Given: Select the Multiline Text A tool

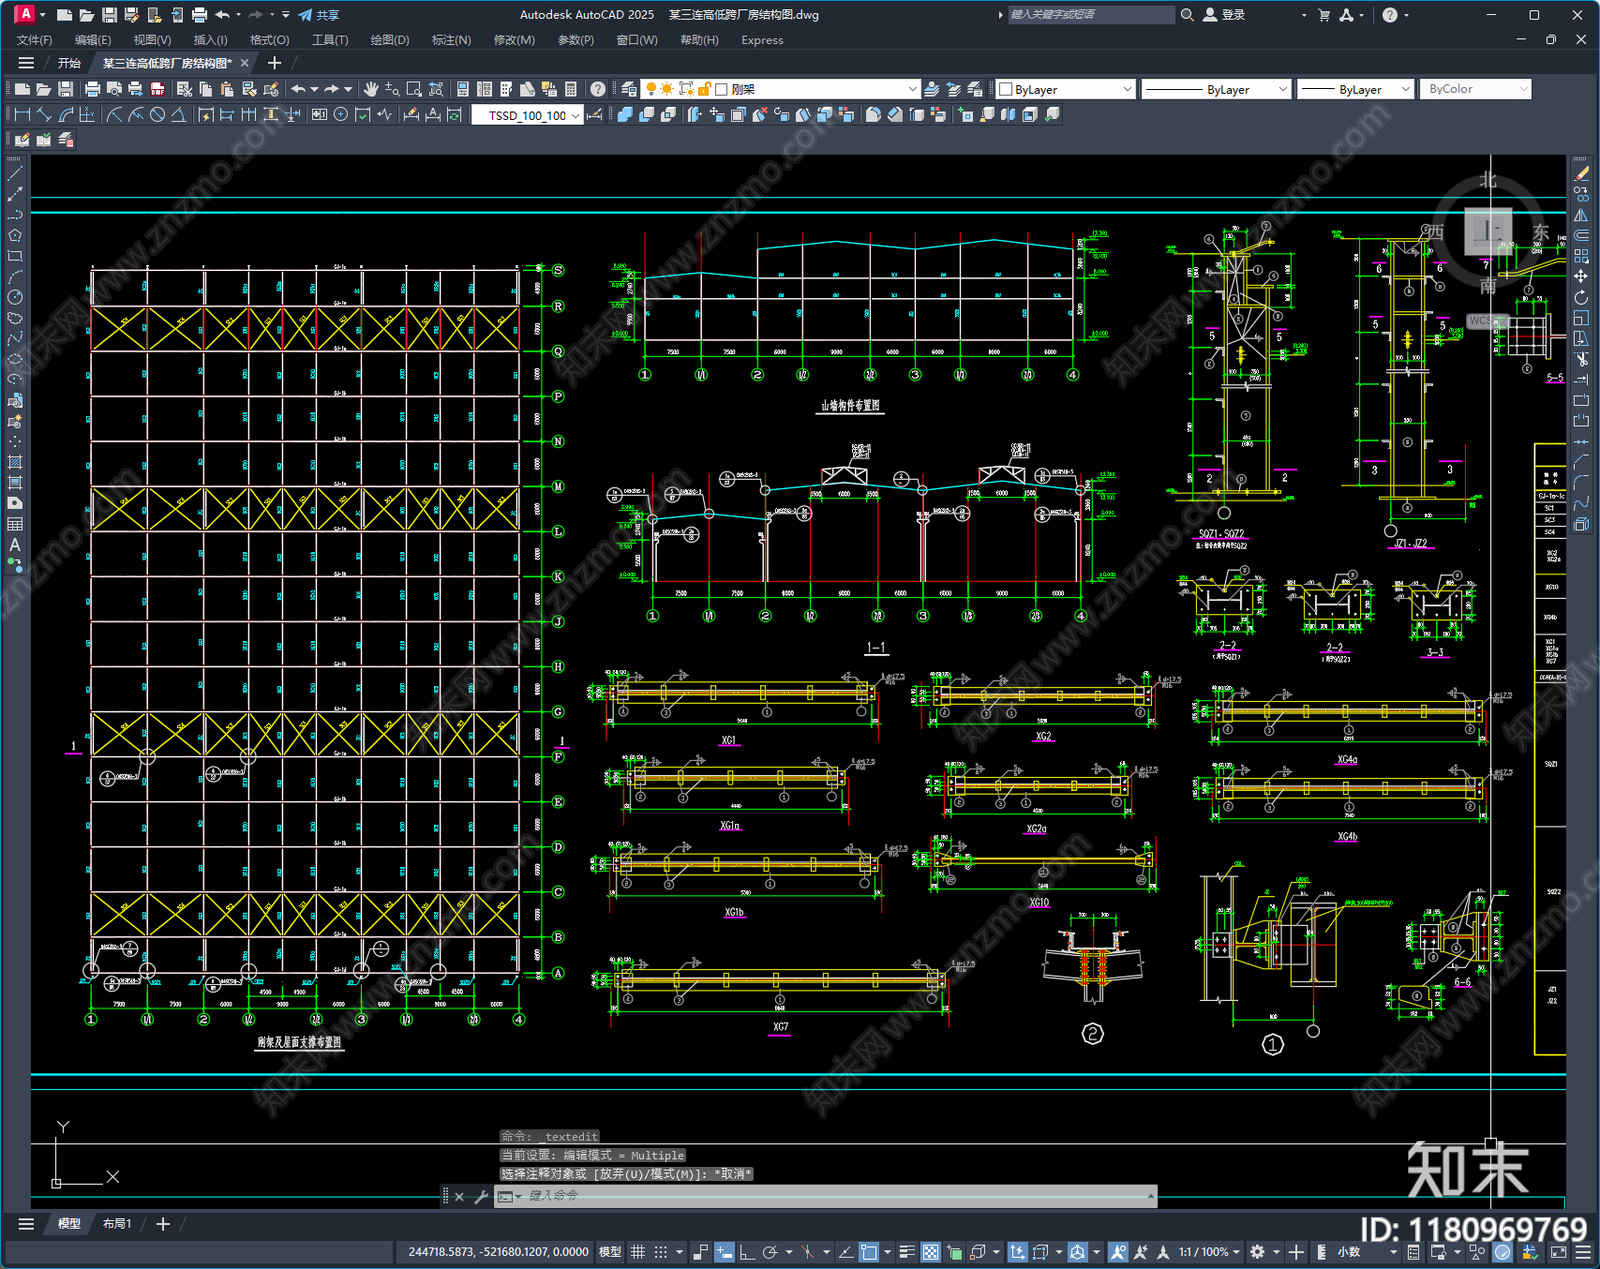Looking at the screenshot, I should 15,545.
